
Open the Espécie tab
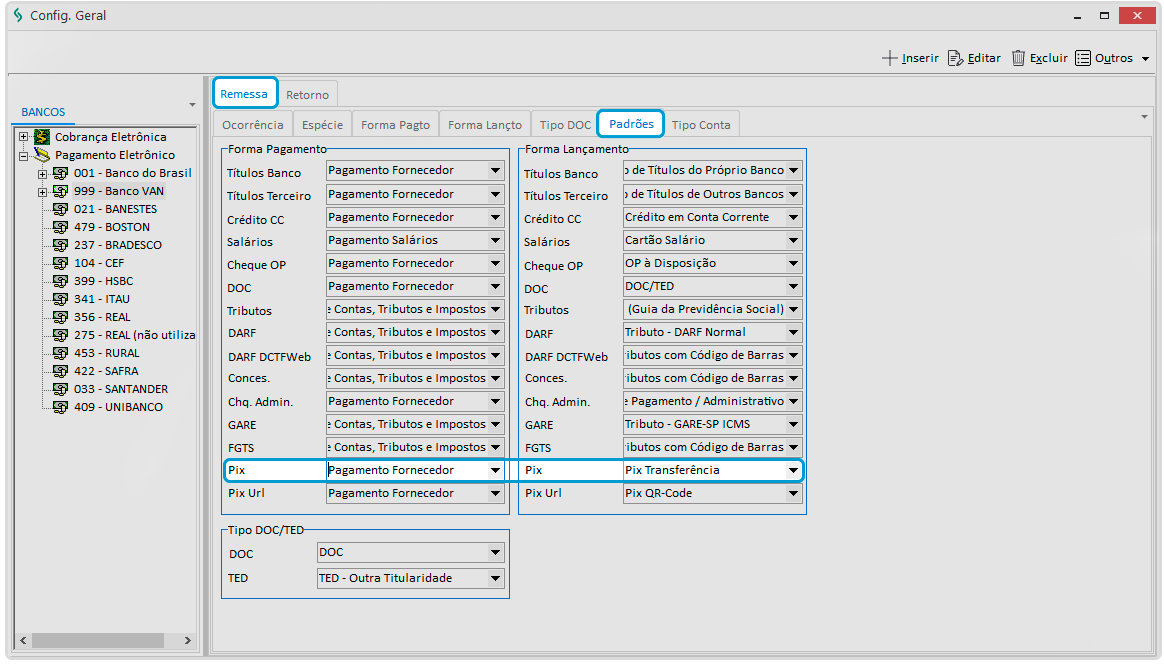click(322, 125)
